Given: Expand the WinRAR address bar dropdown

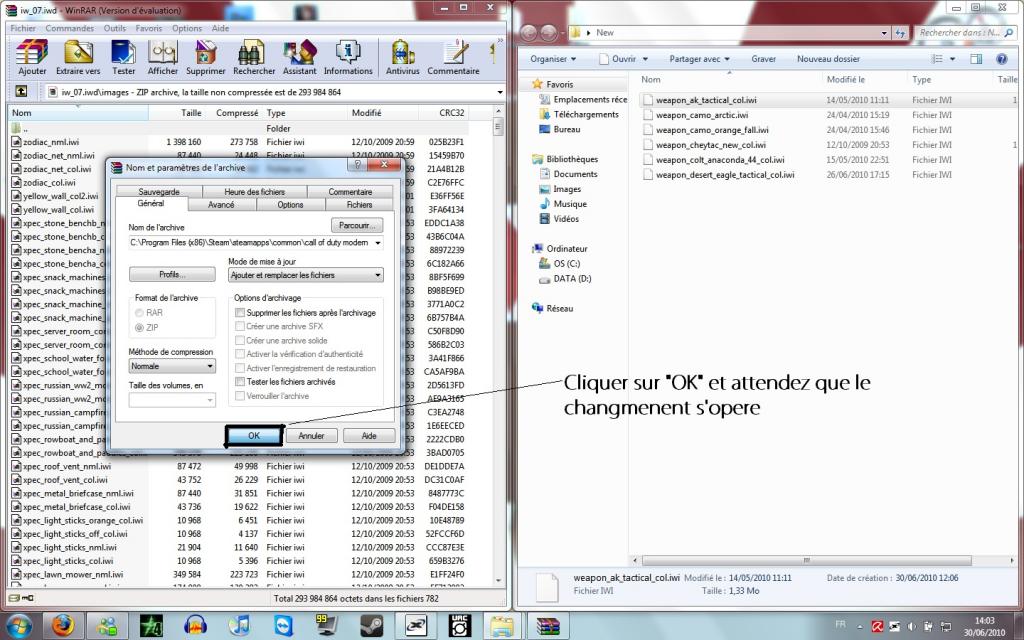Looking at the screenshot, I should (500, 92).
